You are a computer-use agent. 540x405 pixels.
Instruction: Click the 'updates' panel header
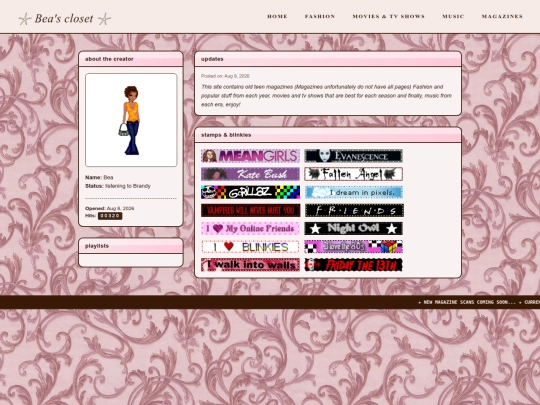(x=328, y=59)
